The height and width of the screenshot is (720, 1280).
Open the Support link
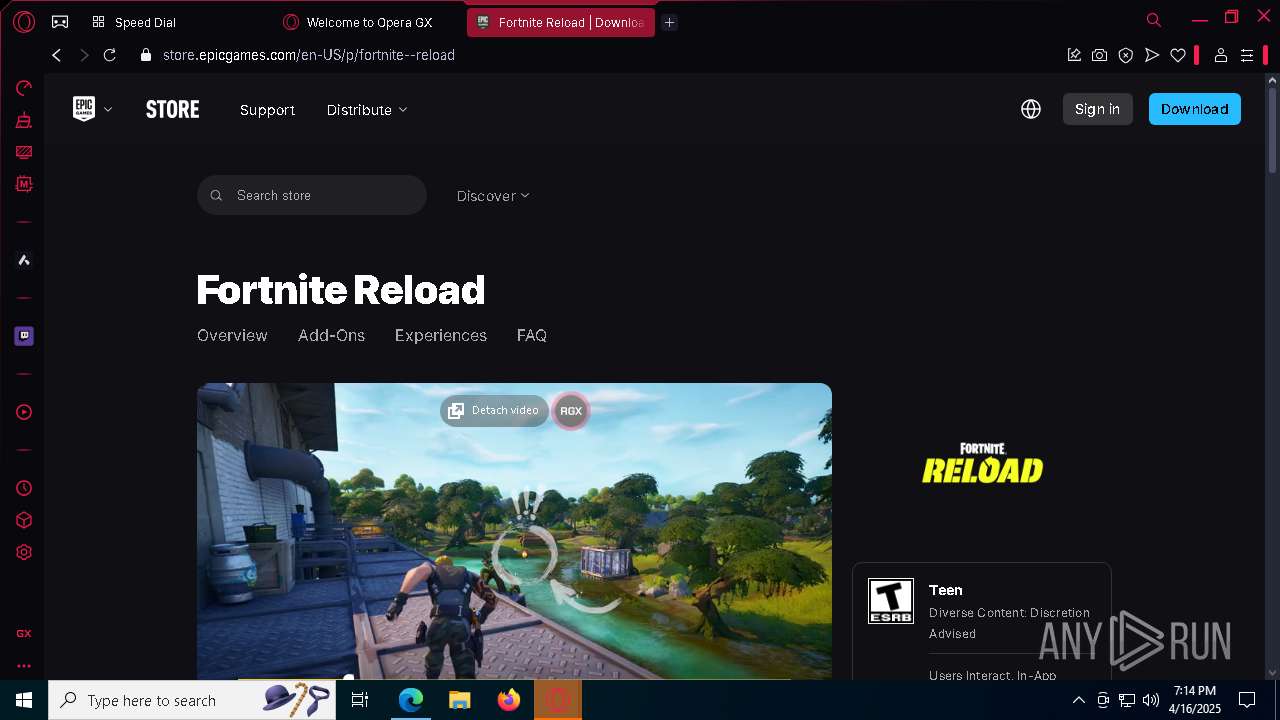tap(267, 110)
